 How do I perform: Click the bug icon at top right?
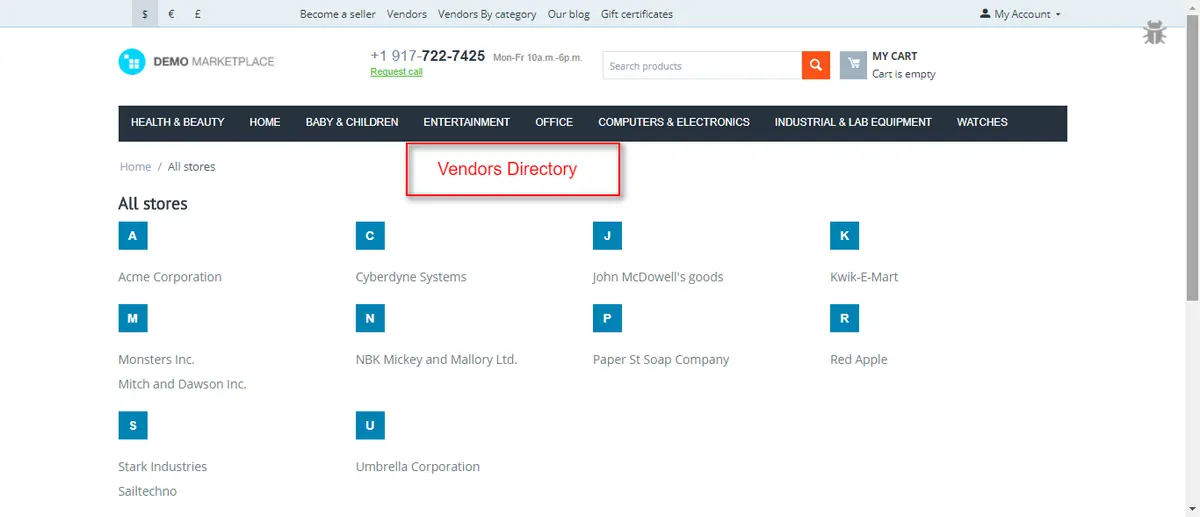click(x=1155, y=33)
